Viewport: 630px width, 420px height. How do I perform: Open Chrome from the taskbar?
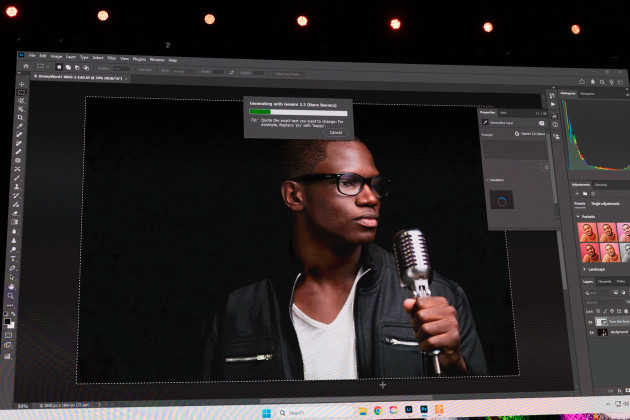[x=378, y=410]
